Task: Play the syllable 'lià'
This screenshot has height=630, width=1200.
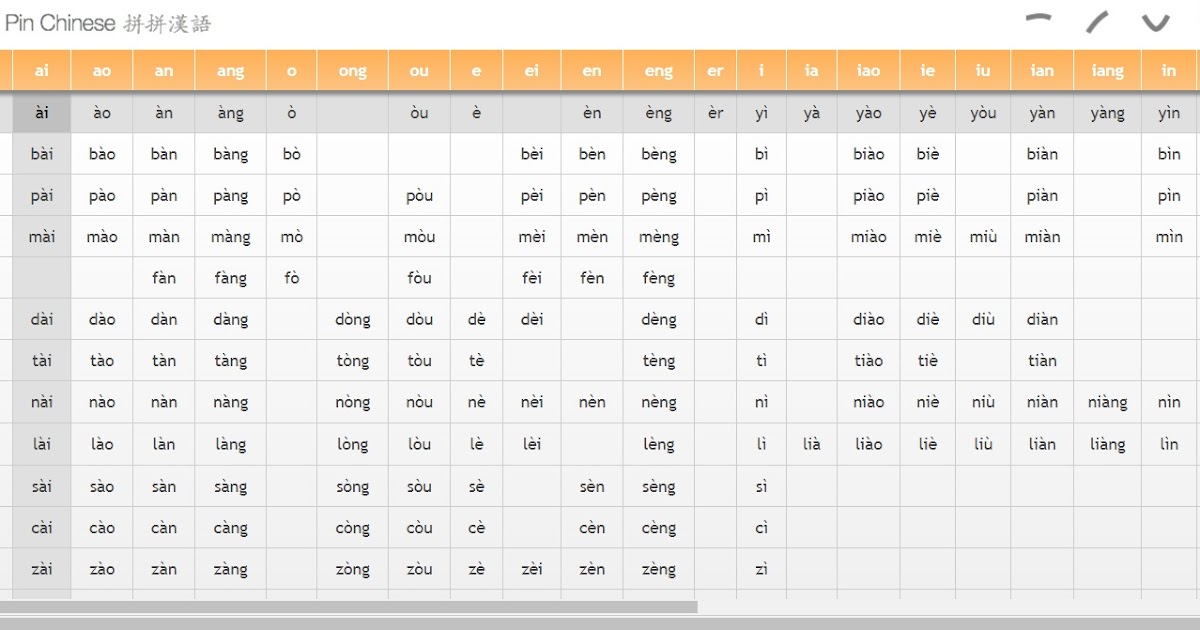Action: point(811,444)
